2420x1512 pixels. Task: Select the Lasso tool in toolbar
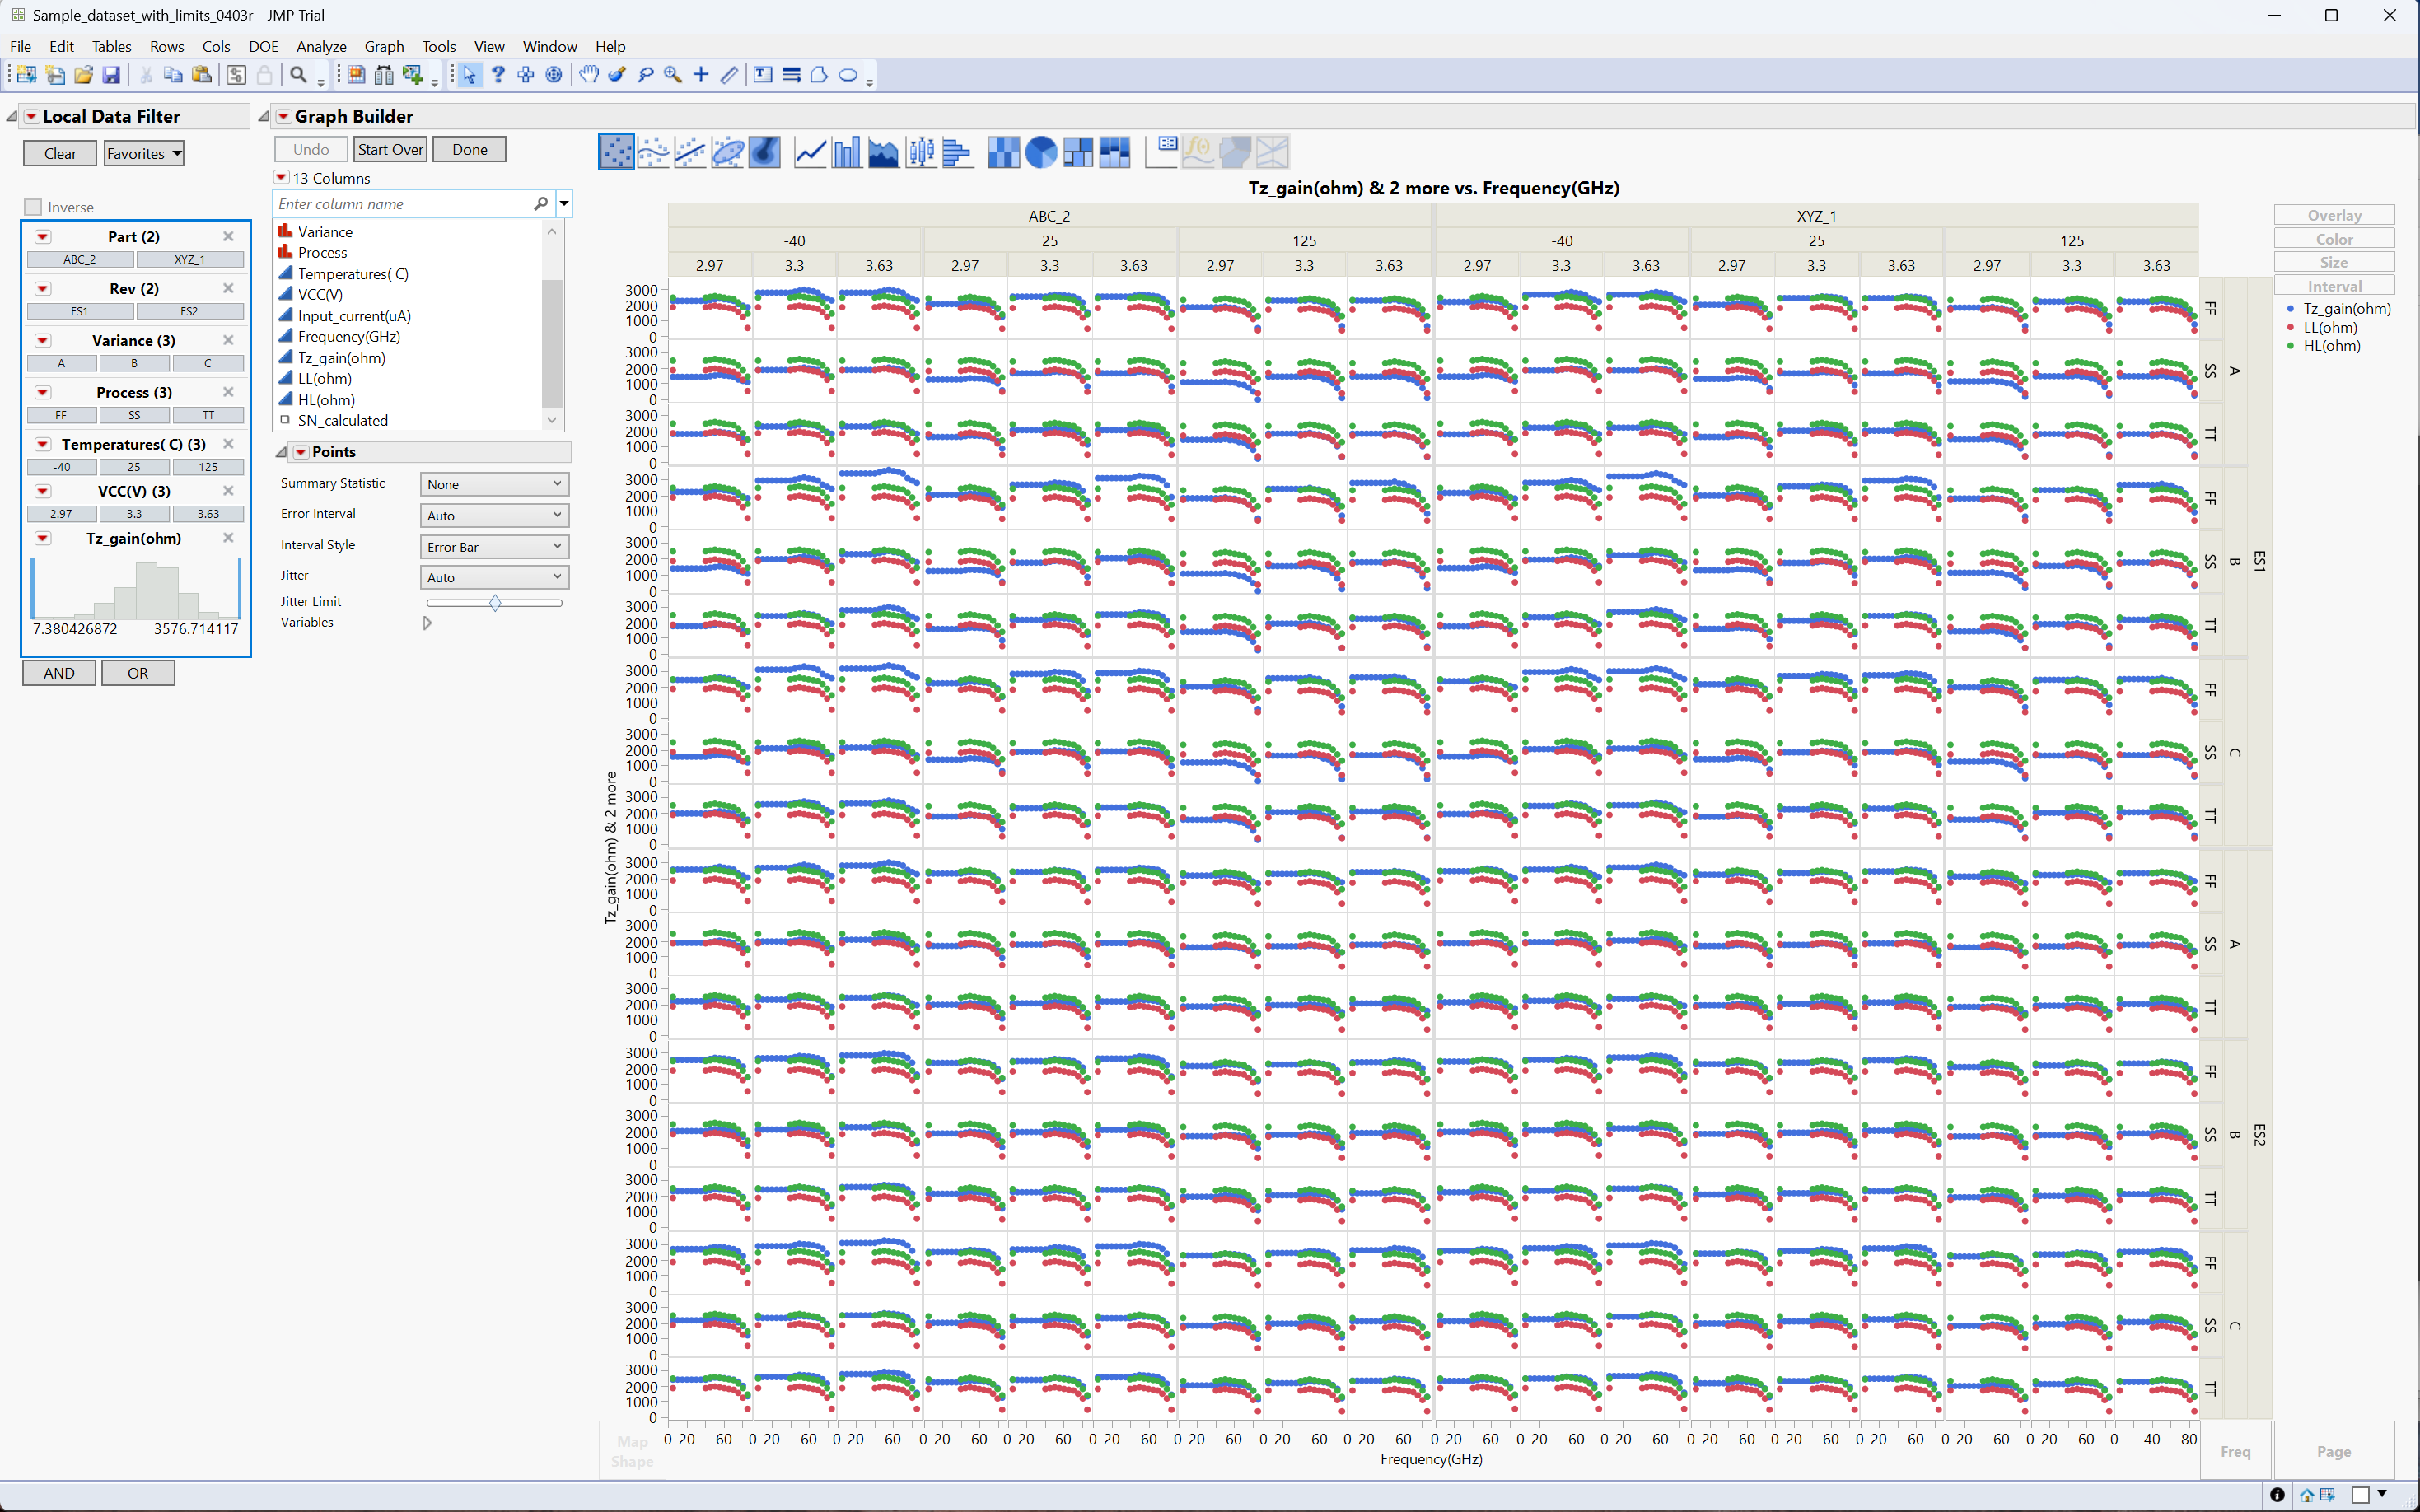coord(645,75)
